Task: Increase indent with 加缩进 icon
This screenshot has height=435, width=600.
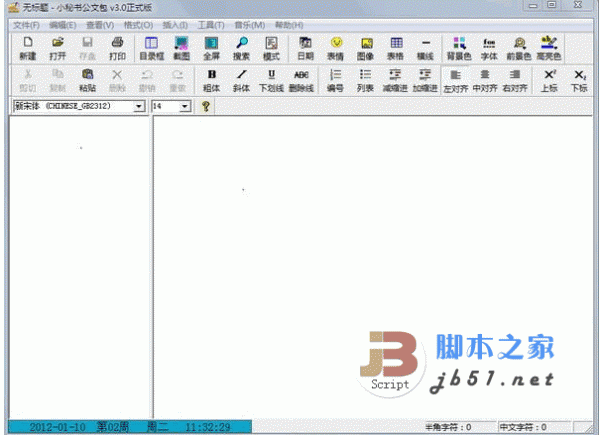Action: coord(425,80)
